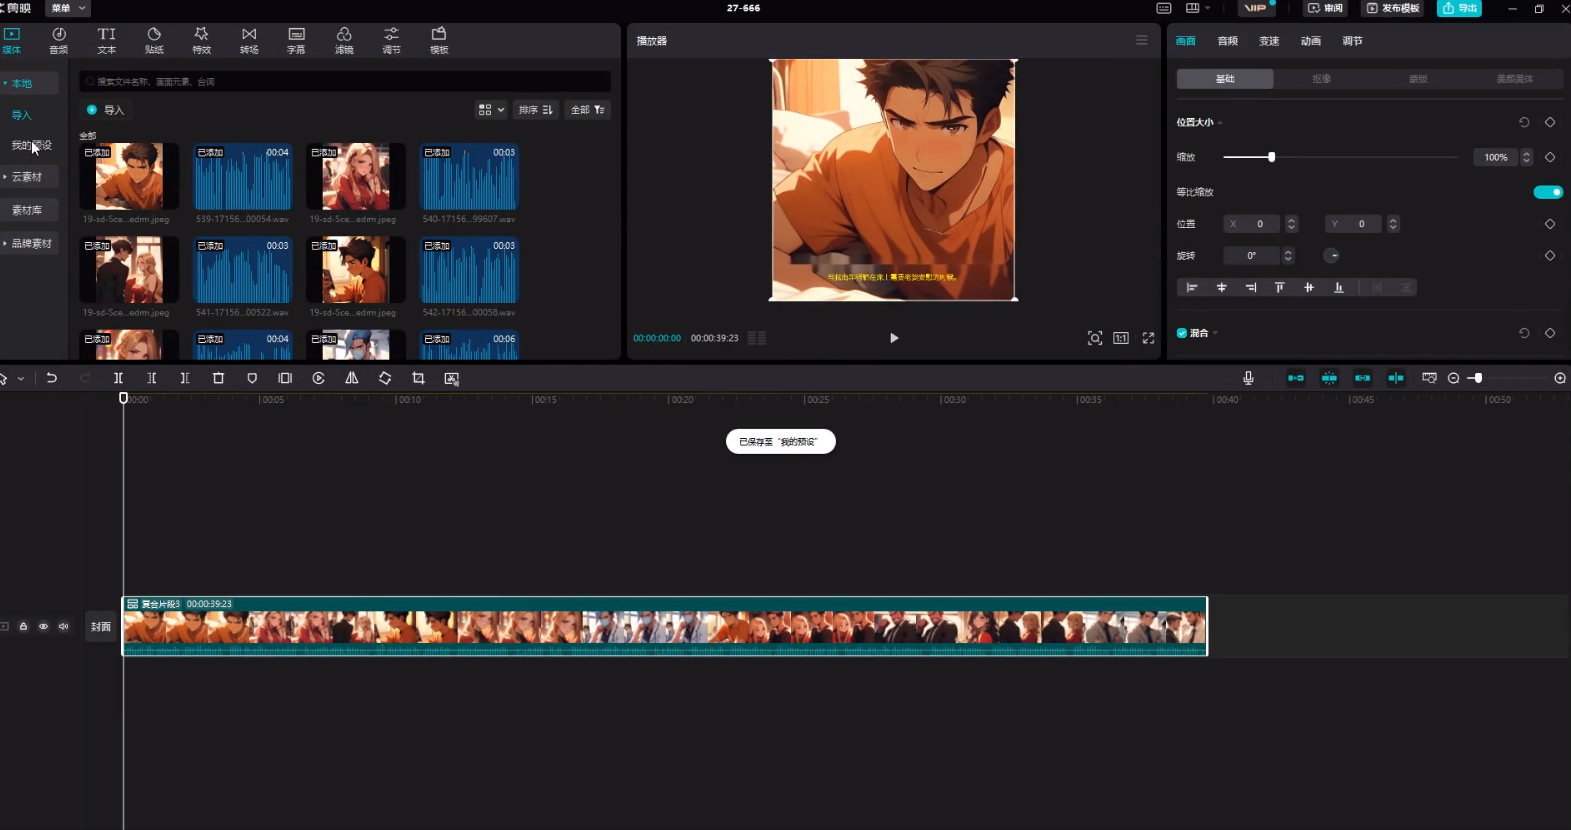
Task: Reverse playback of the selected clip
Action: 319,378
